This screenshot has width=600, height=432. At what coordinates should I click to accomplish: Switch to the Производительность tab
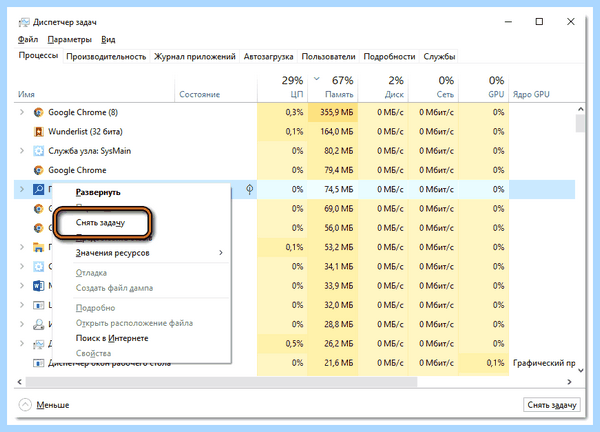tap(106, 57)
